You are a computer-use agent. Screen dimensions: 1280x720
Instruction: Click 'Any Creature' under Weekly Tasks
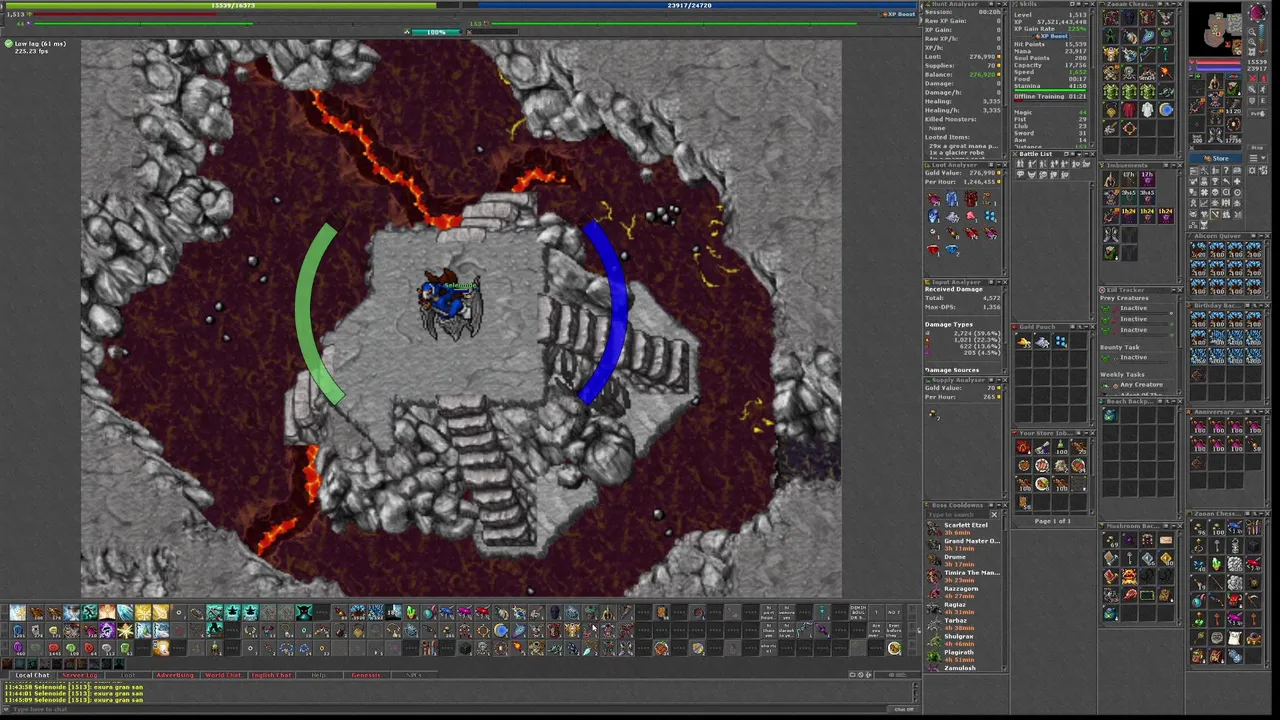(1141, 384)
